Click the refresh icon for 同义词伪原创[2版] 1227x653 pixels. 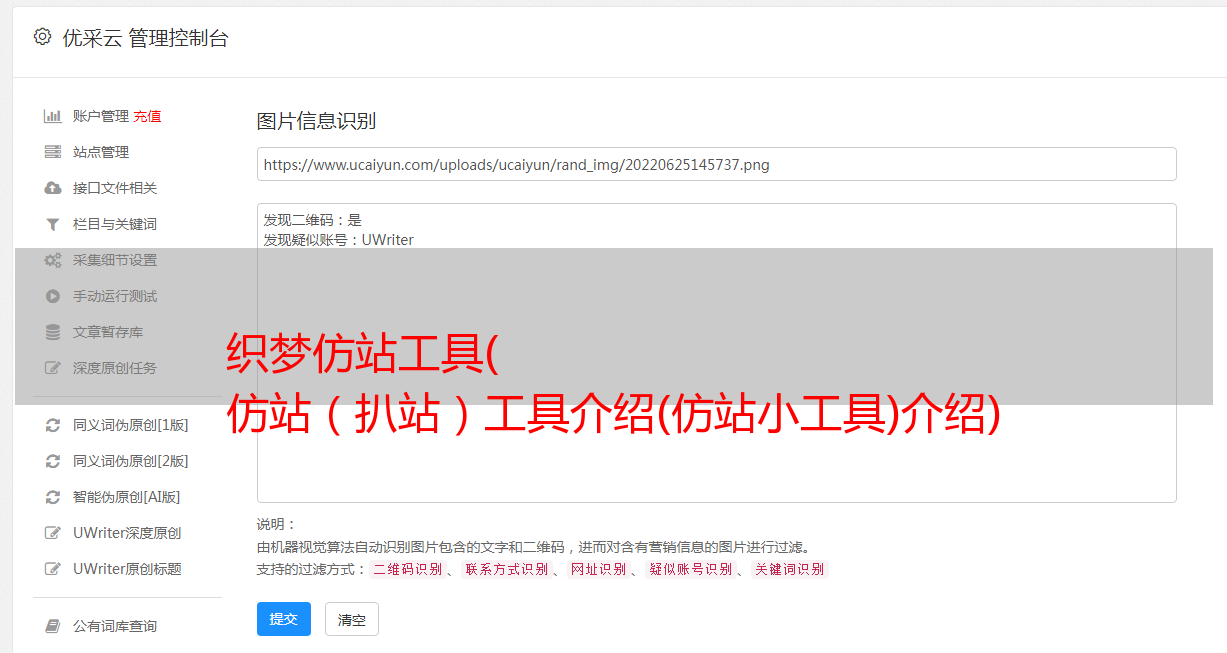53,461
